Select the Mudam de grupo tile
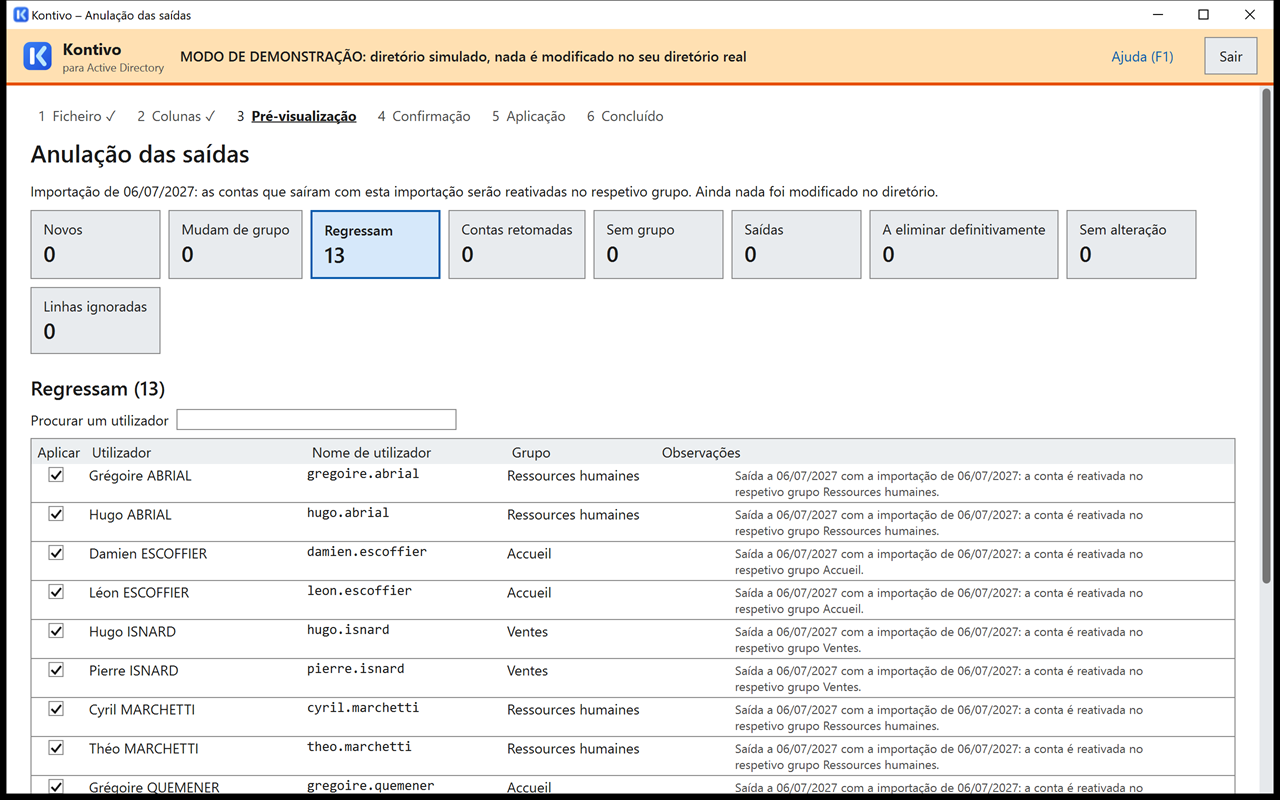This screenshot has width=1280, height=800. click(235, 244)
